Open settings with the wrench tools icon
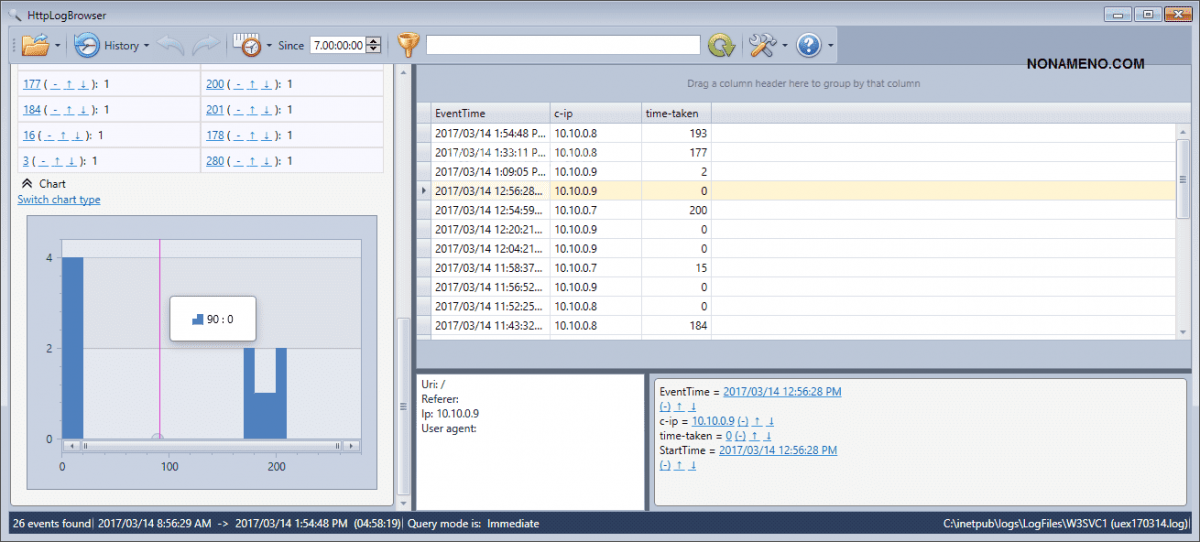The height and width of the screenshot is (542, 1200). [x=762, y=45]
